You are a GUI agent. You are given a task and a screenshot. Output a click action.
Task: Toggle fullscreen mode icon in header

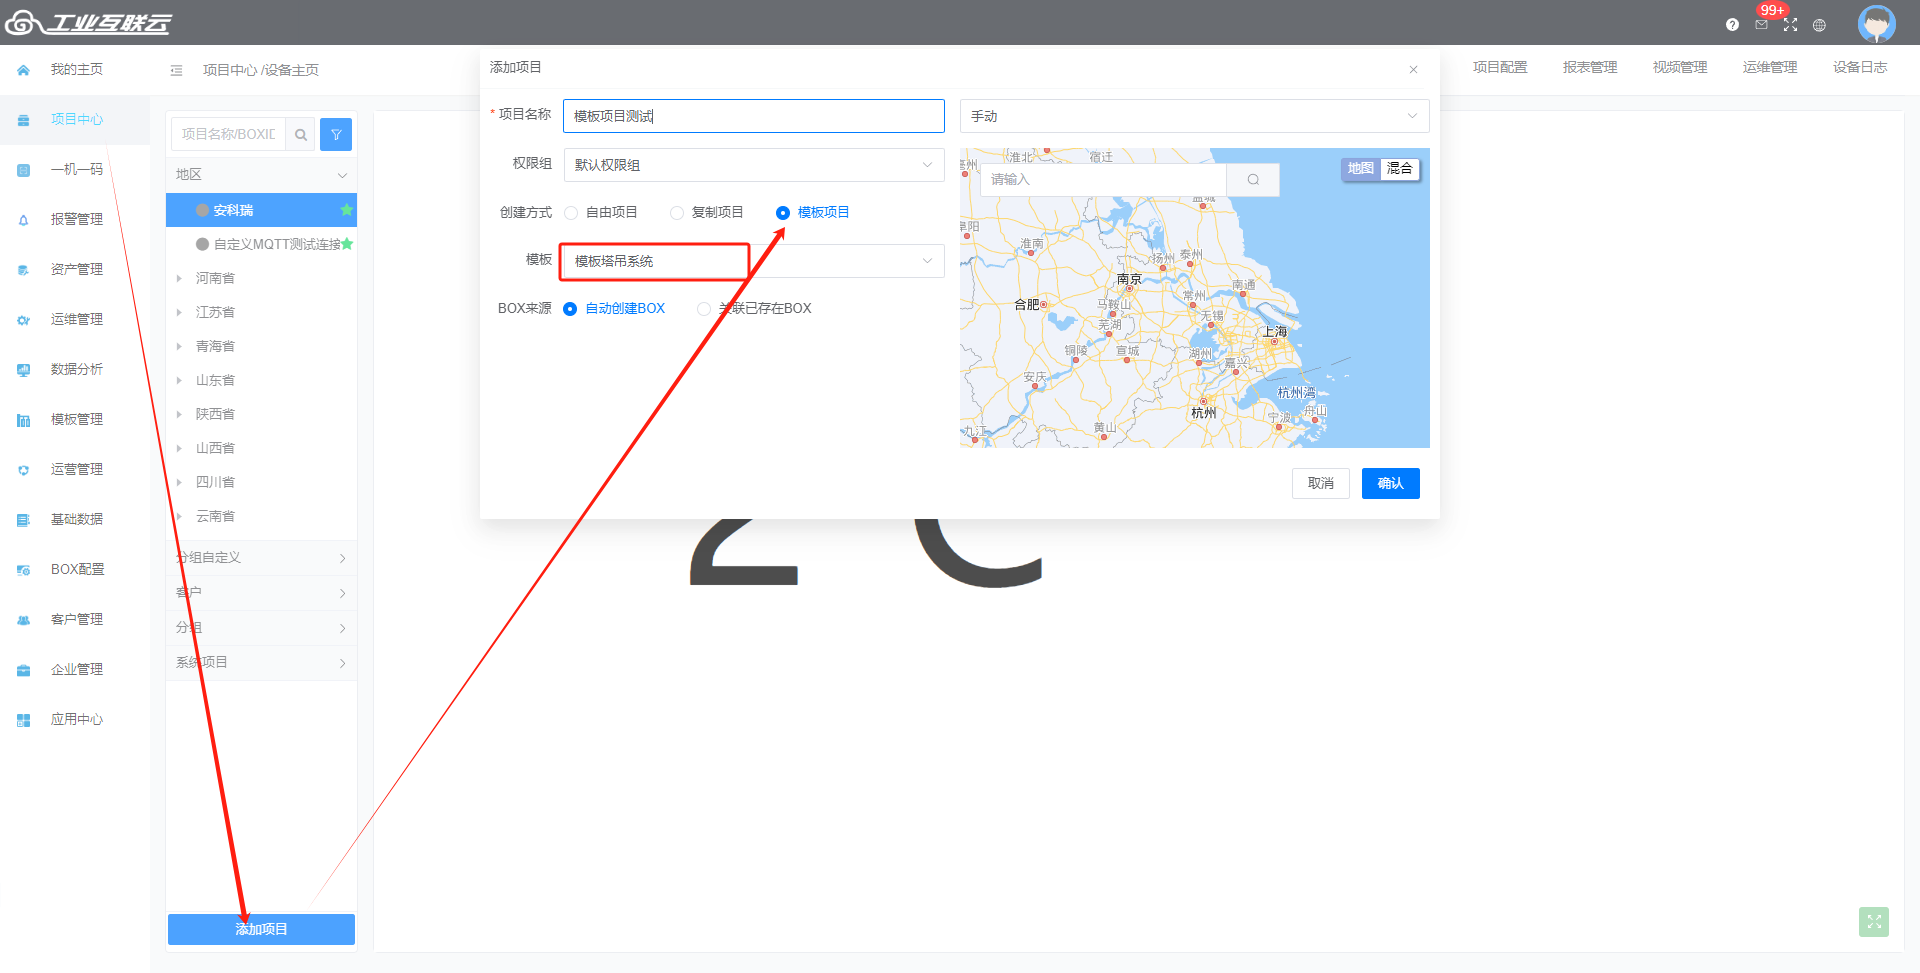[1791, 25]
